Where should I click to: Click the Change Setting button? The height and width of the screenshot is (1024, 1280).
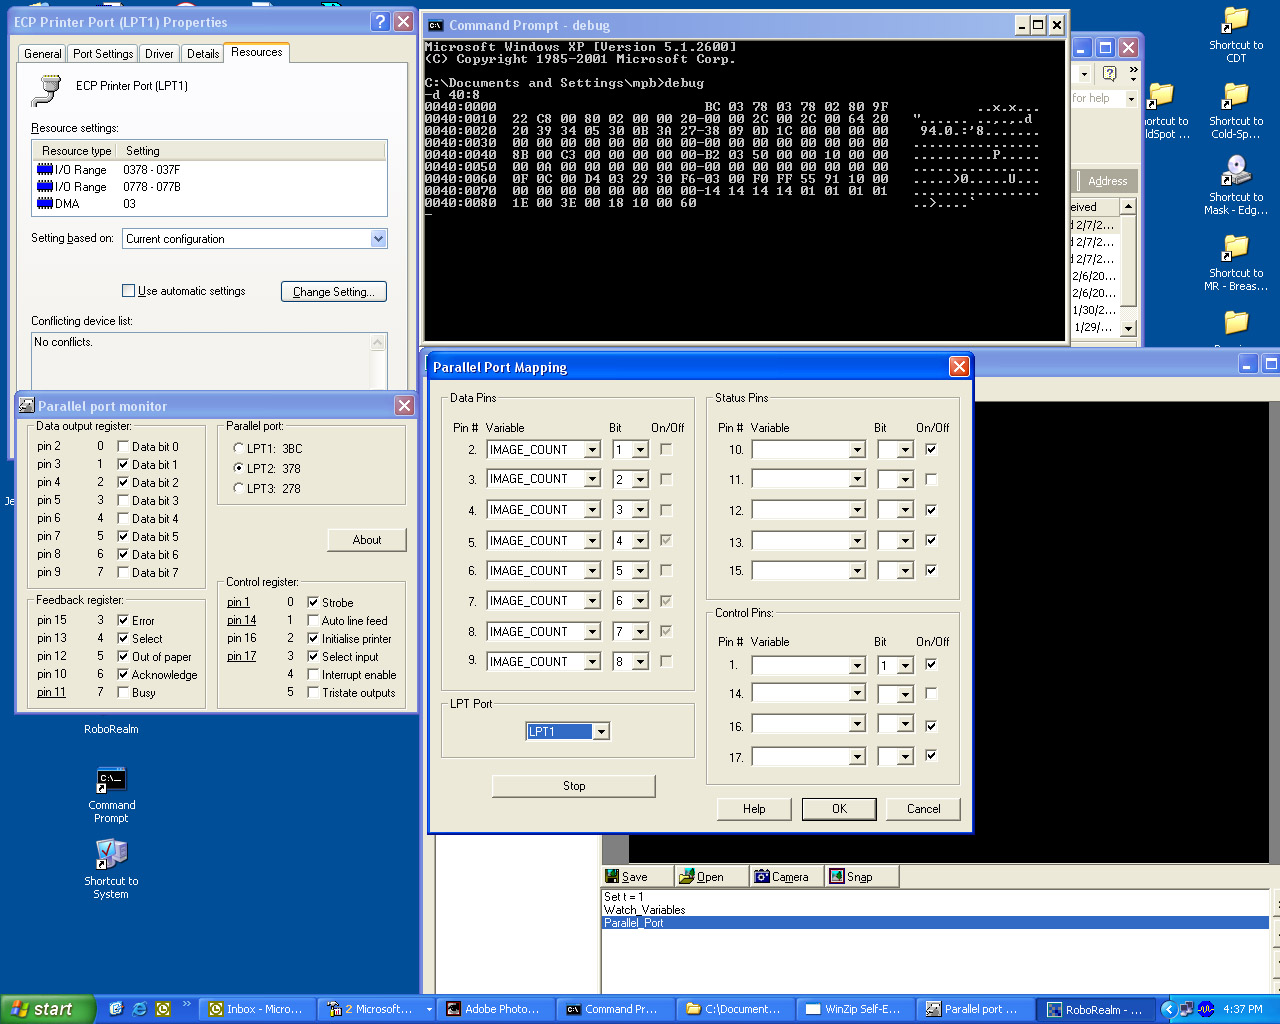tap(333, 292)
